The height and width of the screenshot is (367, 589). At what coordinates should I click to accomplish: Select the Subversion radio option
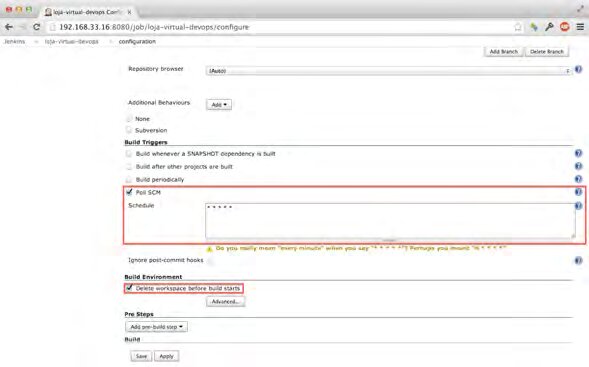click(129, 130)
